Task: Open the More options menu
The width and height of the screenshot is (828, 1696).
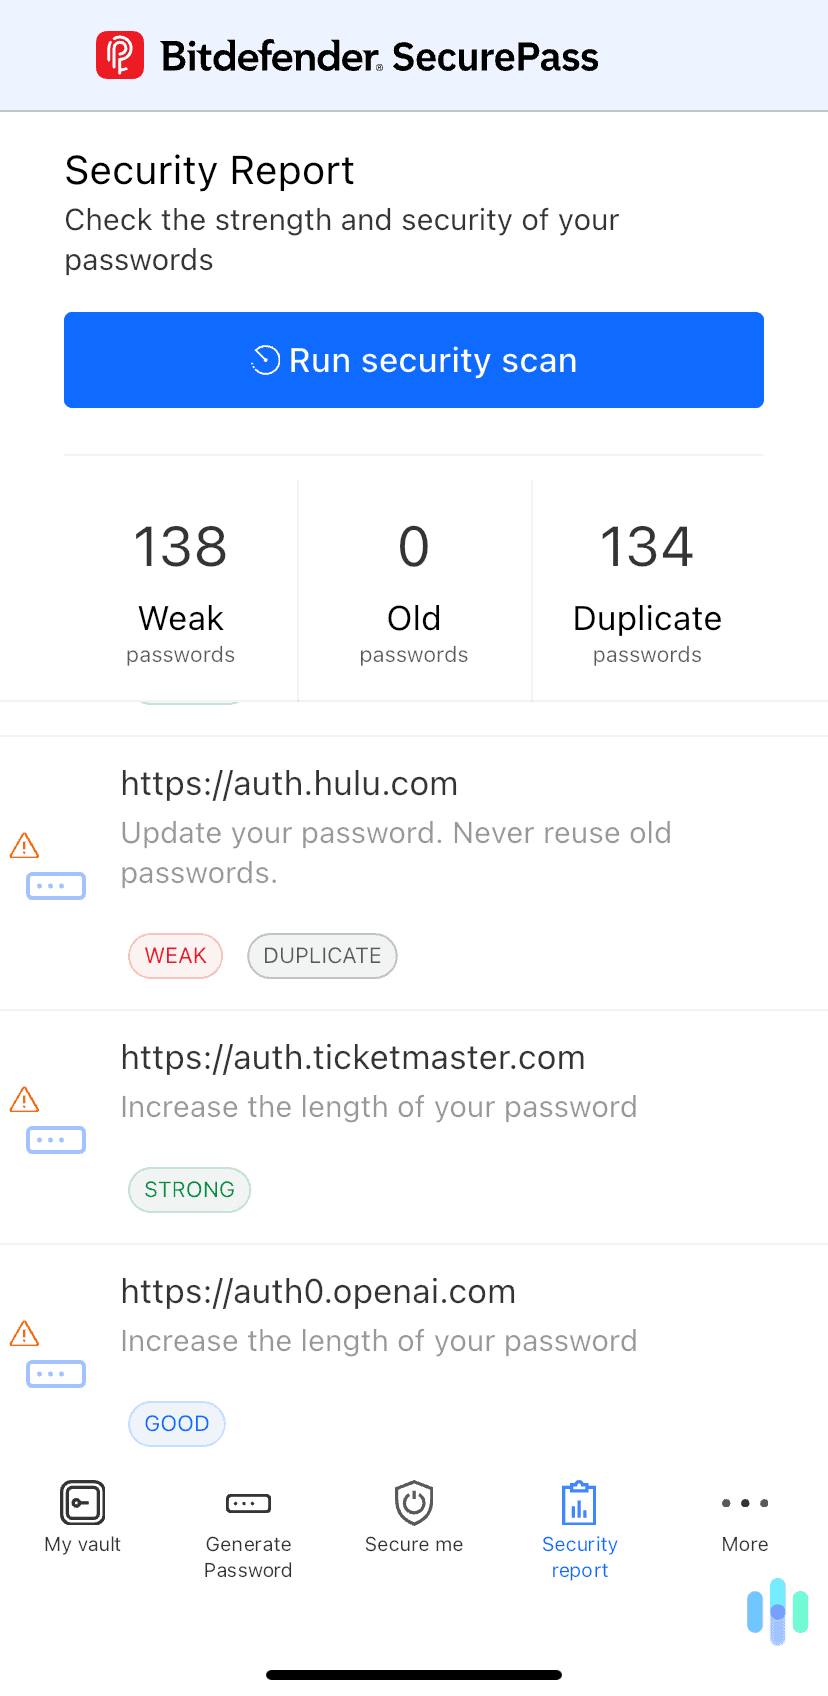Action: click(744, 1518)
